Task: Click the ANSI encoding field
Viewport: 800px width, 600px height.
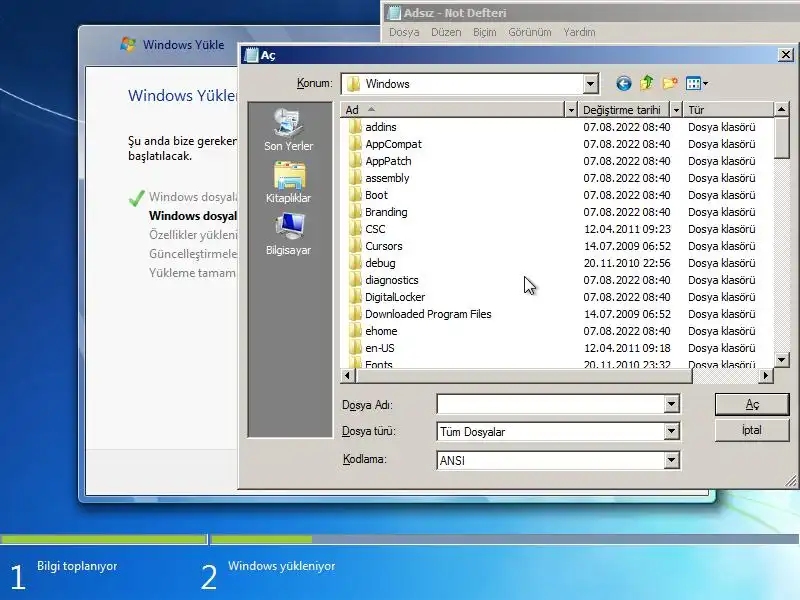Action: click(551, 460)
